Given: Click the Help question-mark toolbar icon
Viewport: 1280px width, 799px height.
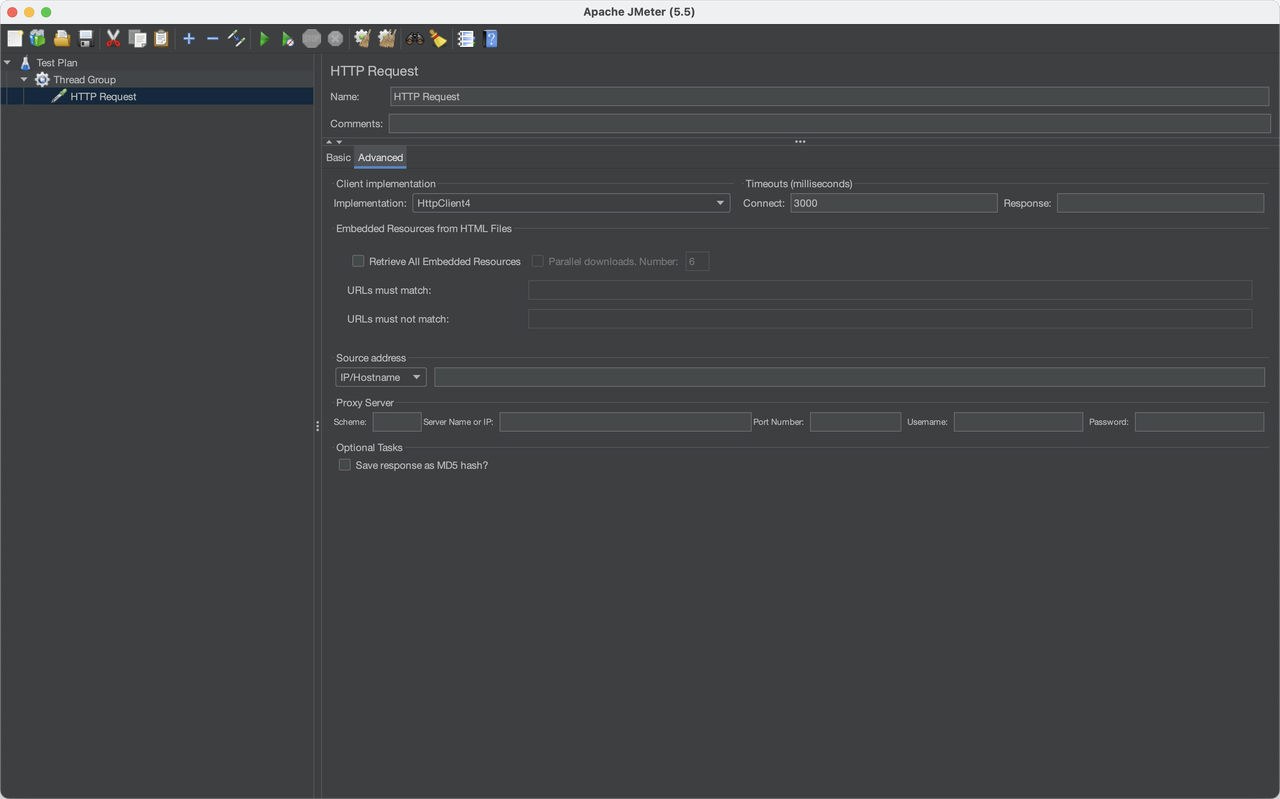Looking at the screenshot, I should click(x=490, y=38).
